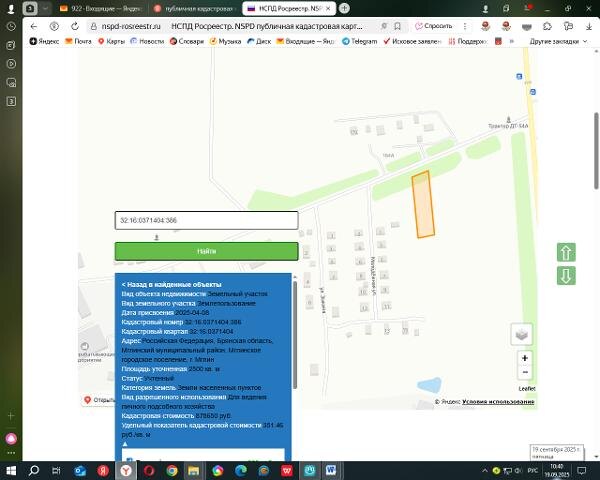This screenshot has height=480, width=600.
Task: Click the Спросить assistant button
Action: click(x=434, y=26)
